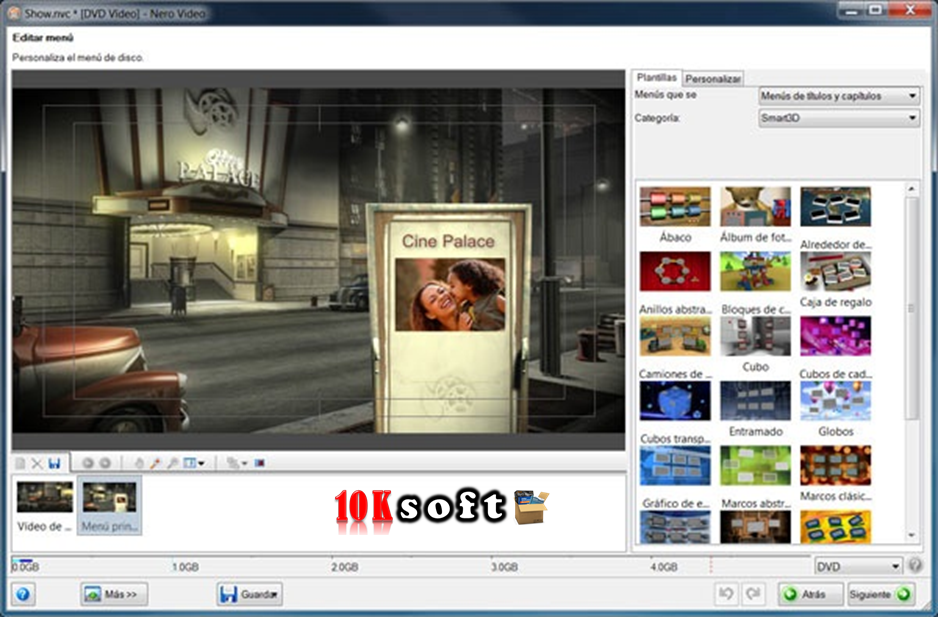
Task: Select the hand pan tool
Action: click(x=139, y=463)
